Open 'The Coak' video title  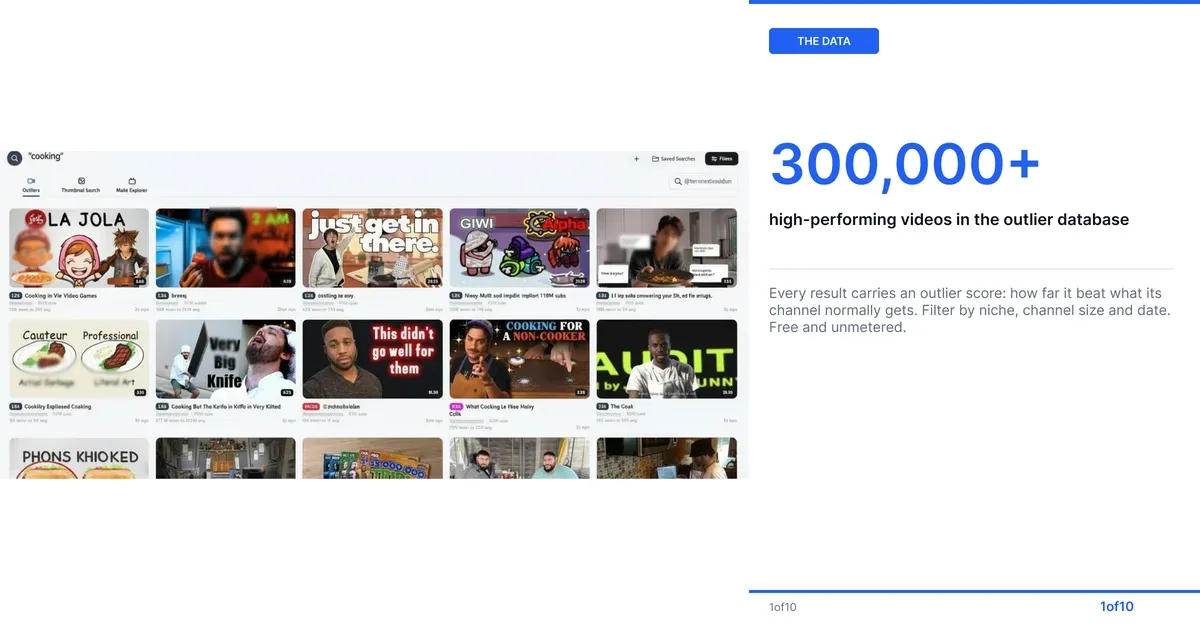pyautogui.click(x=622, y=407)
